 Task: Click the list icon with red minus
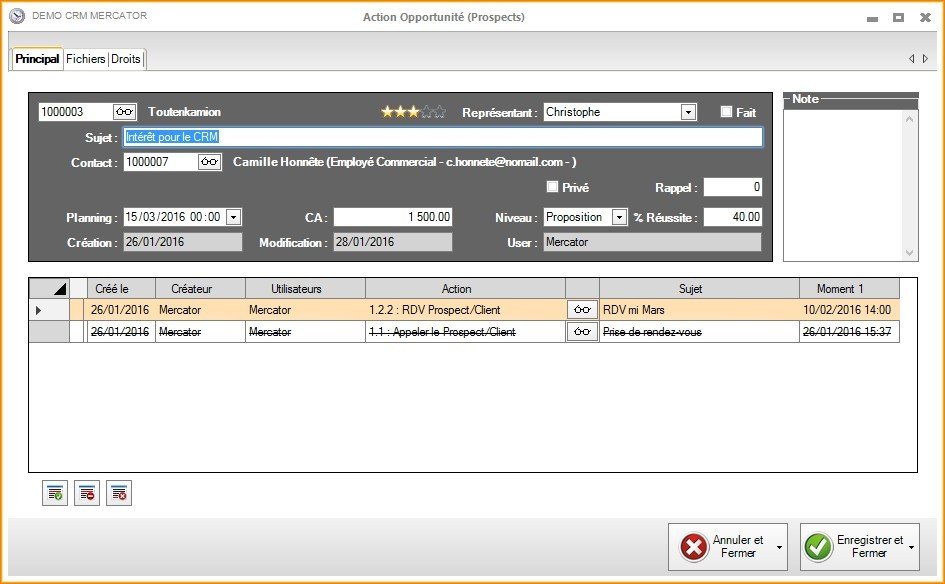tap(87, 492)
